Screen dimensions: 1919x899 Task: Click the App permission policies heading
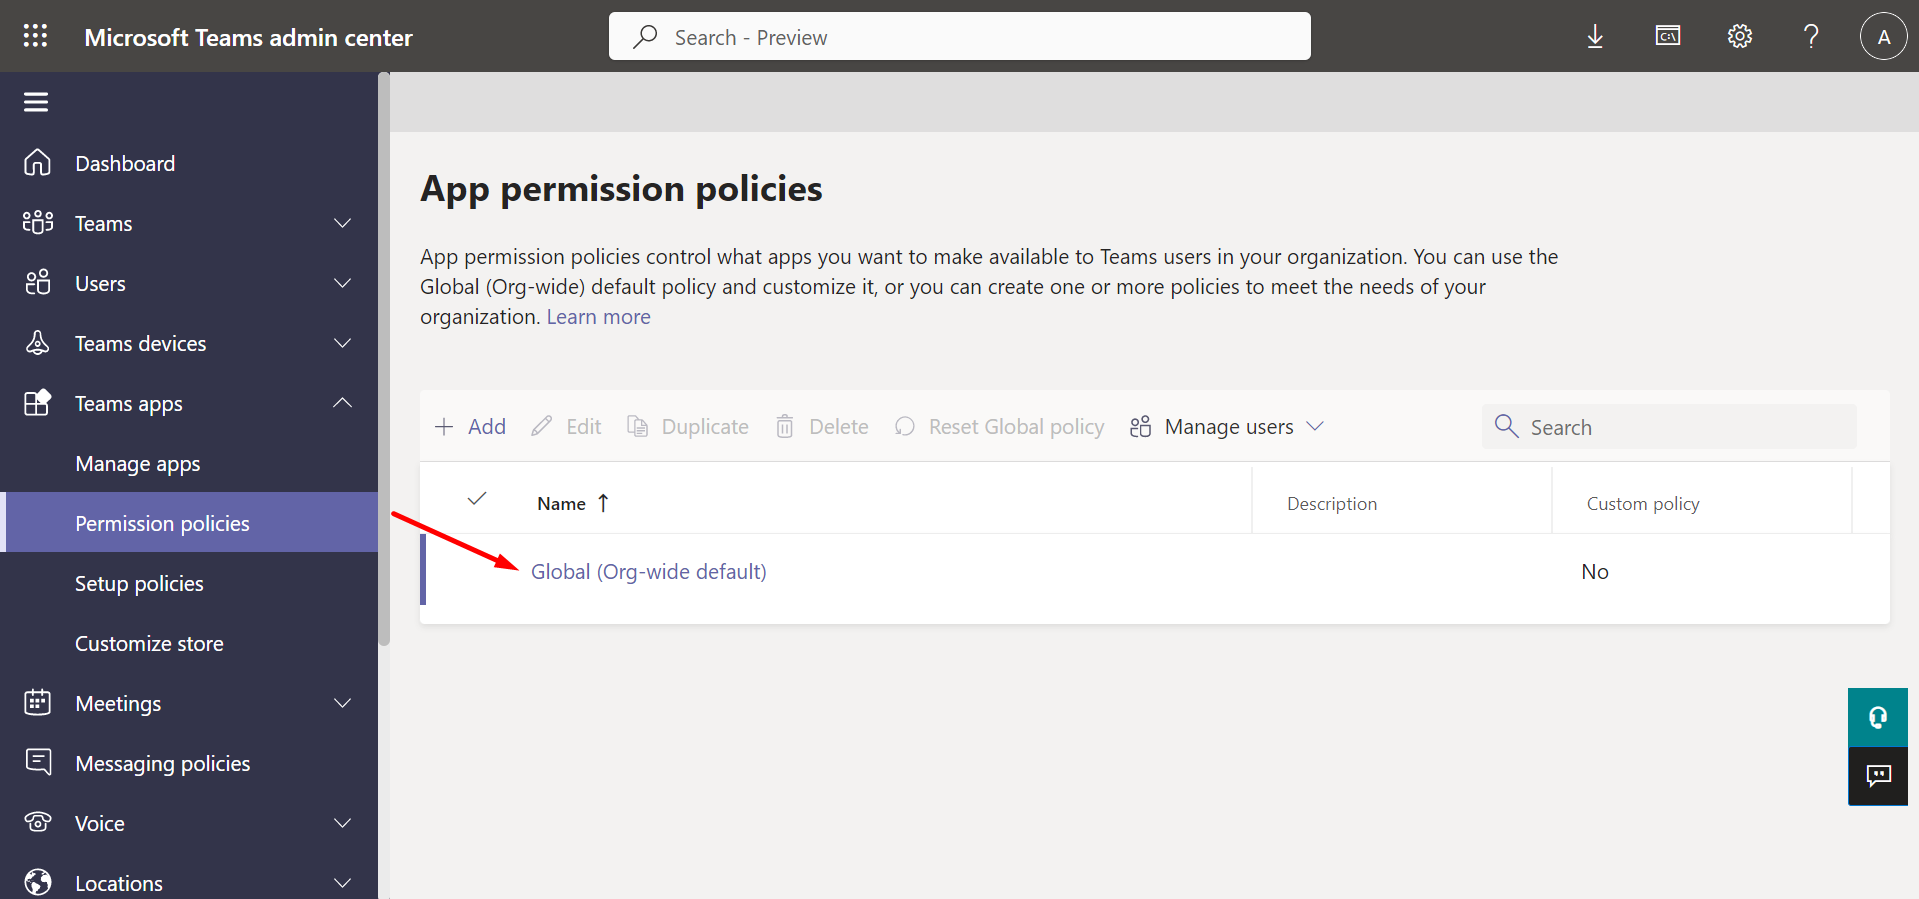(621, 189)
